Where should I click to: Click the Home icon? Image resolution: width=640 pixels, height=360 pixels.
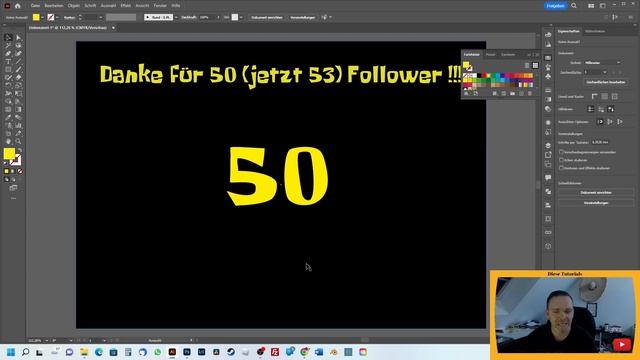pyautogui.click(x=18, y=6)
